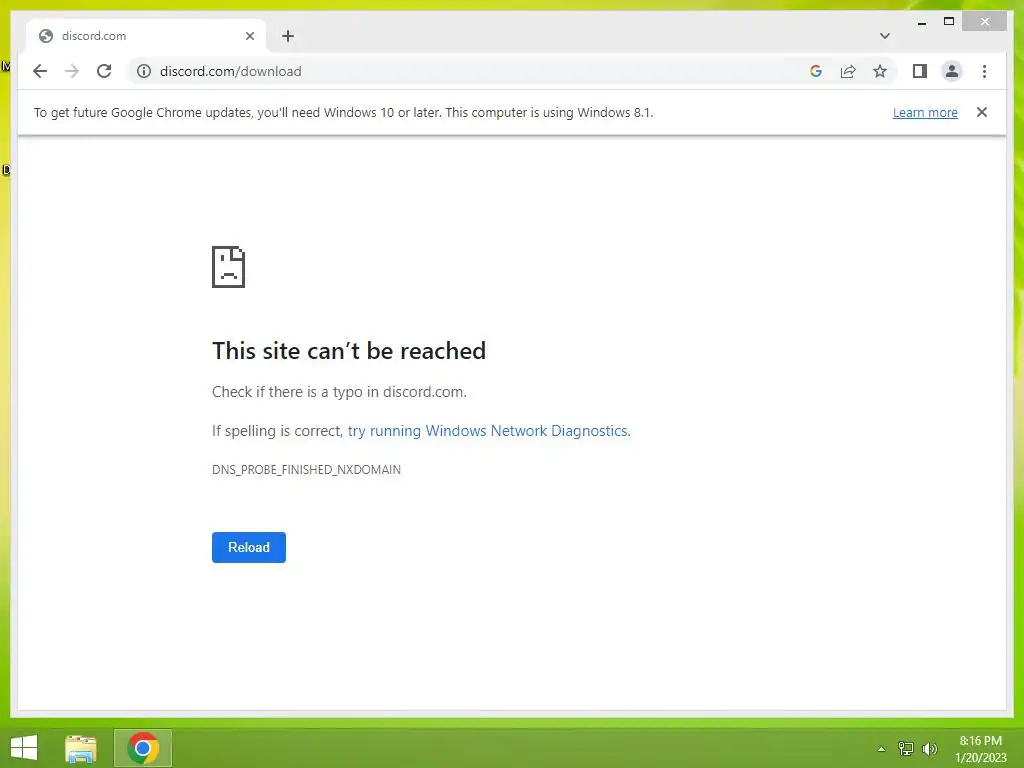Click the taskbar clock showing 8:16 PM
The height and width of the screenshot is (768, 1024).
click(x=980, y=749)
